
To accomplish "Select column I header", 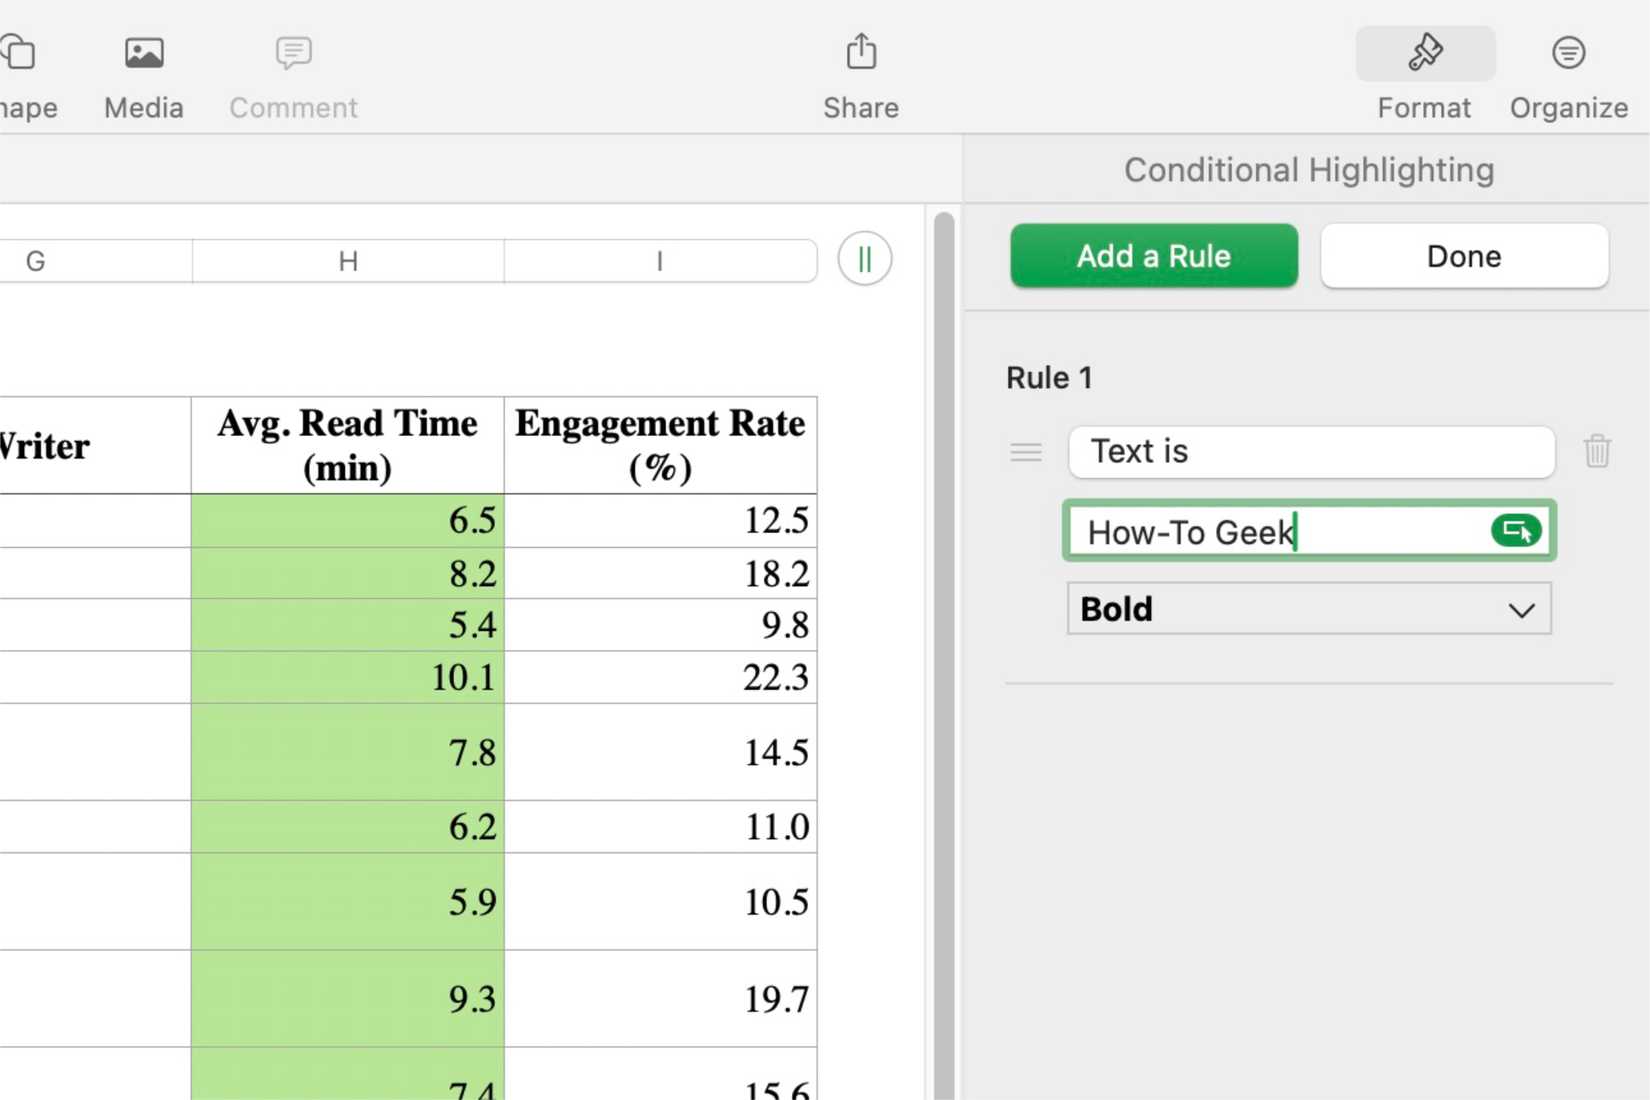I will click(x=660, y=261).
